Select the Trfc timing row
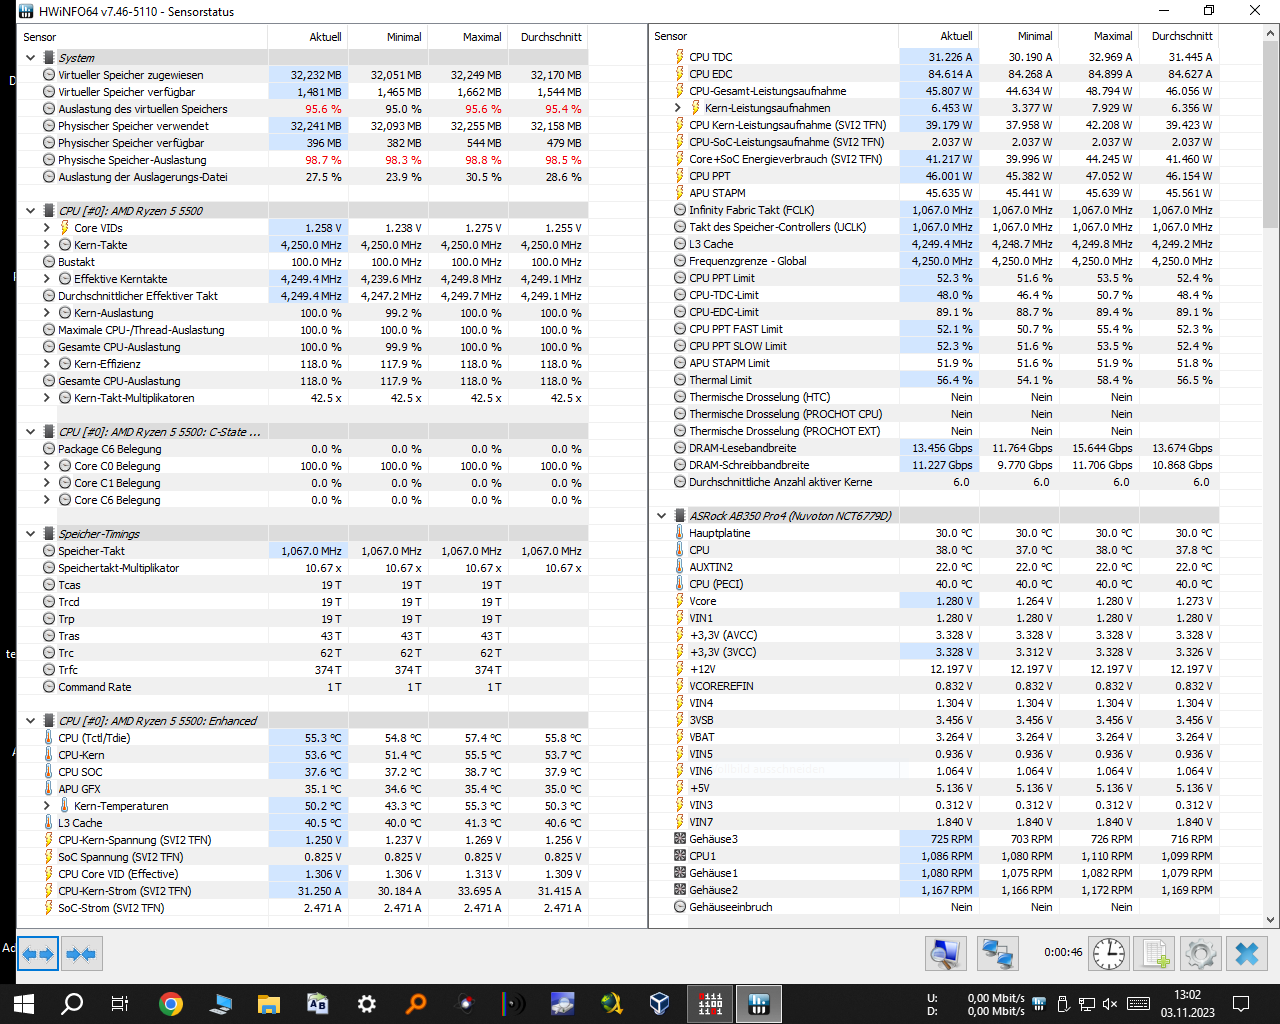 pos(303,670)
